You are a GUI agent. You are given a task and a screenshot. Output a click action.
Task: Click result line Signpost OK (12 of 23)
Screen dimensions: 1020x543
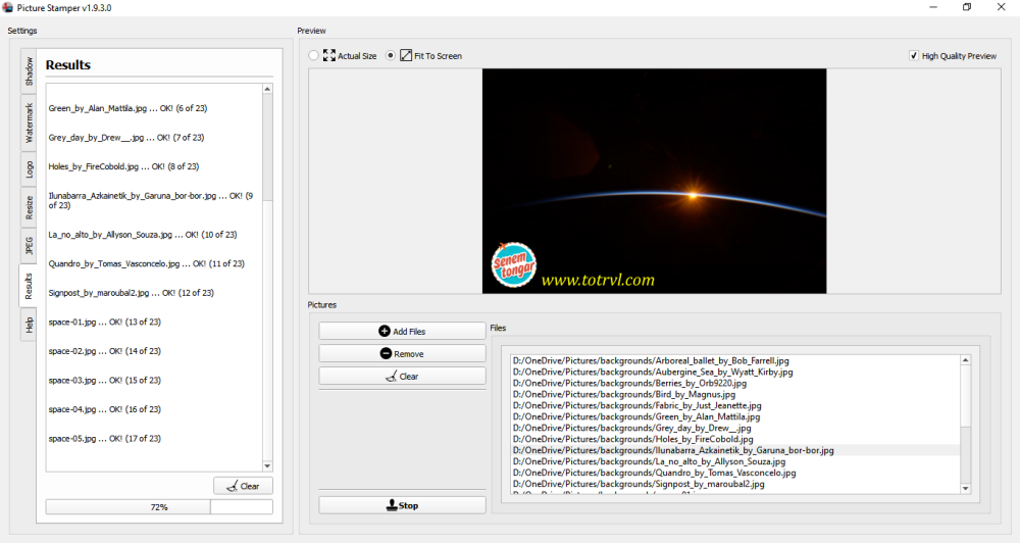tap(131, 293)
